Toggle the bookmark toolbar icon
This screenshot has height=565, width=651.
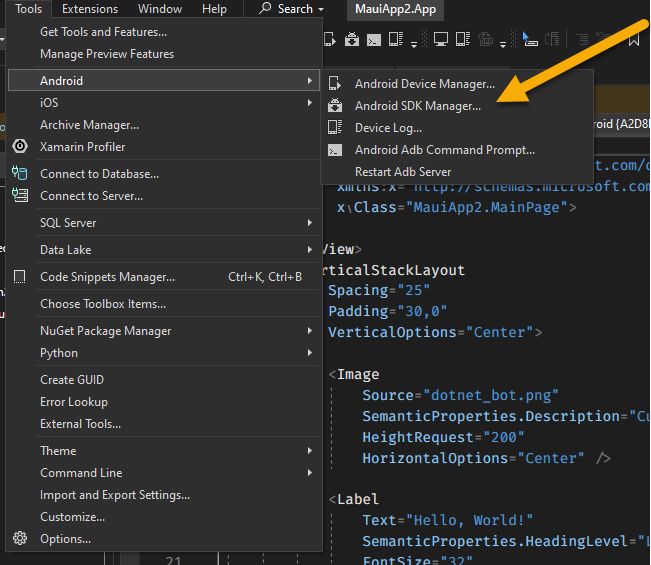click(x=634, y=40)
